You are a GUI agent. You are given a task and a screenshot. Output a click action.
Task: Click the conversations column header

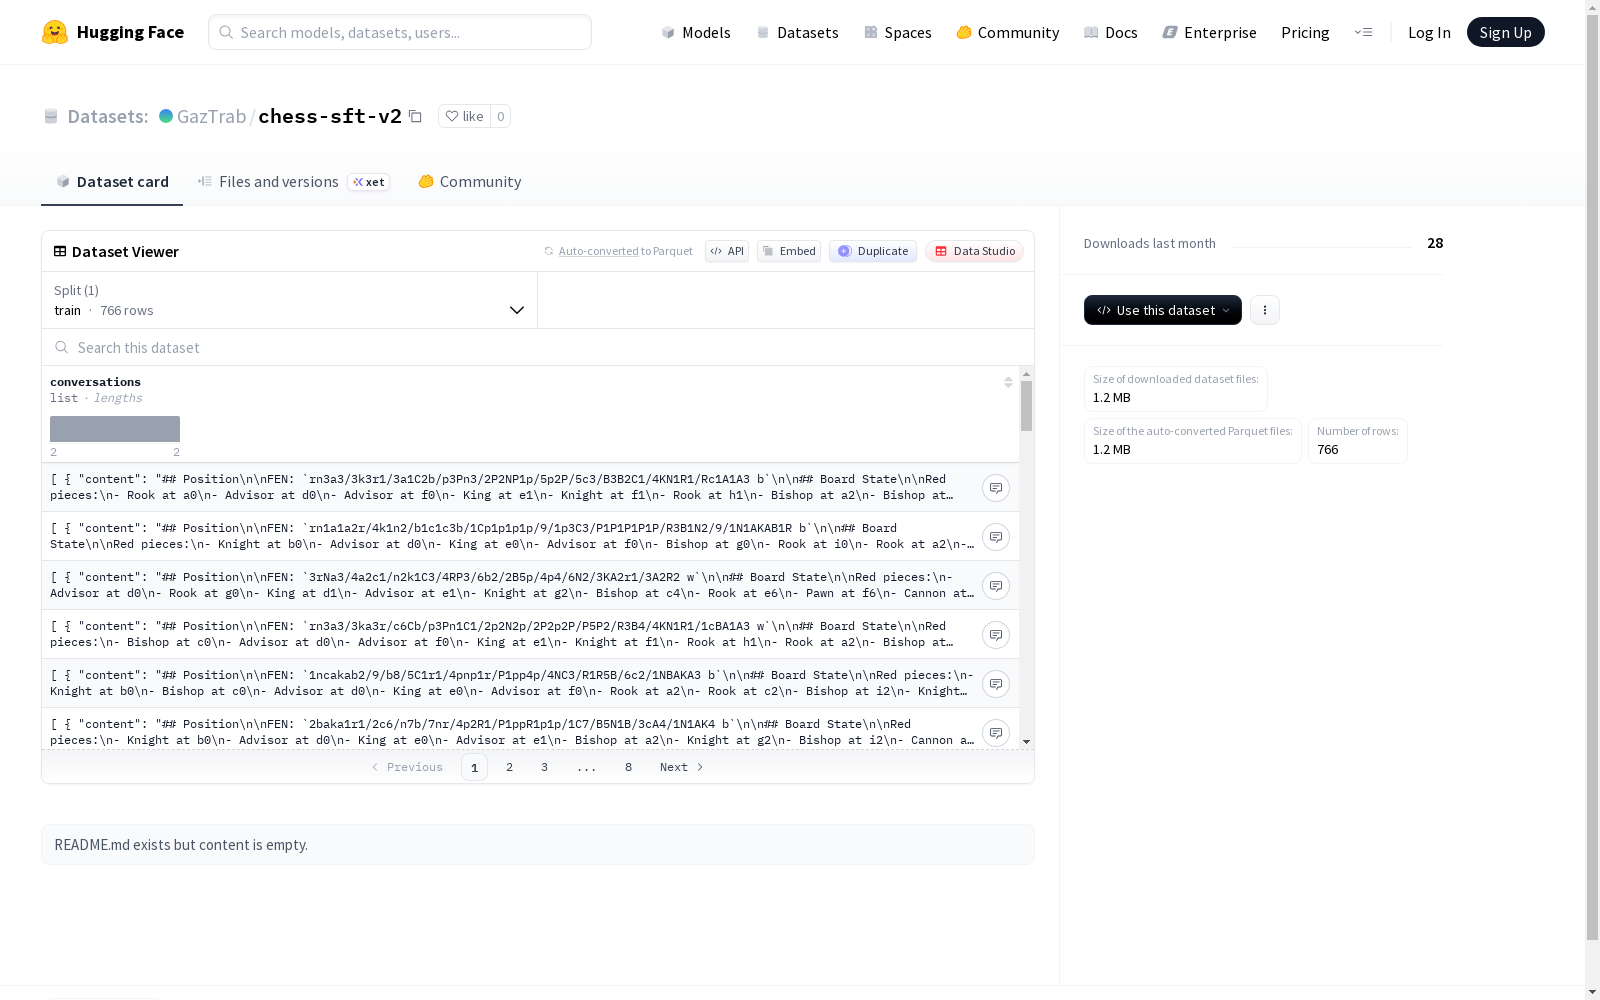(x=95, y=382)
